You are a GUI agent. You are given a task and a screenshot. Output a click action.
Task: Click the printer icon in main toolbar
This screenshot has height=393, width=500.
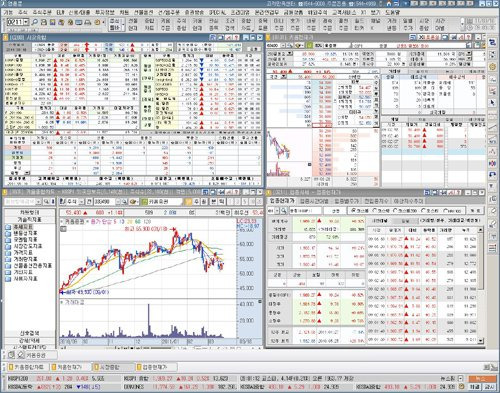click(x=44, y=22)
